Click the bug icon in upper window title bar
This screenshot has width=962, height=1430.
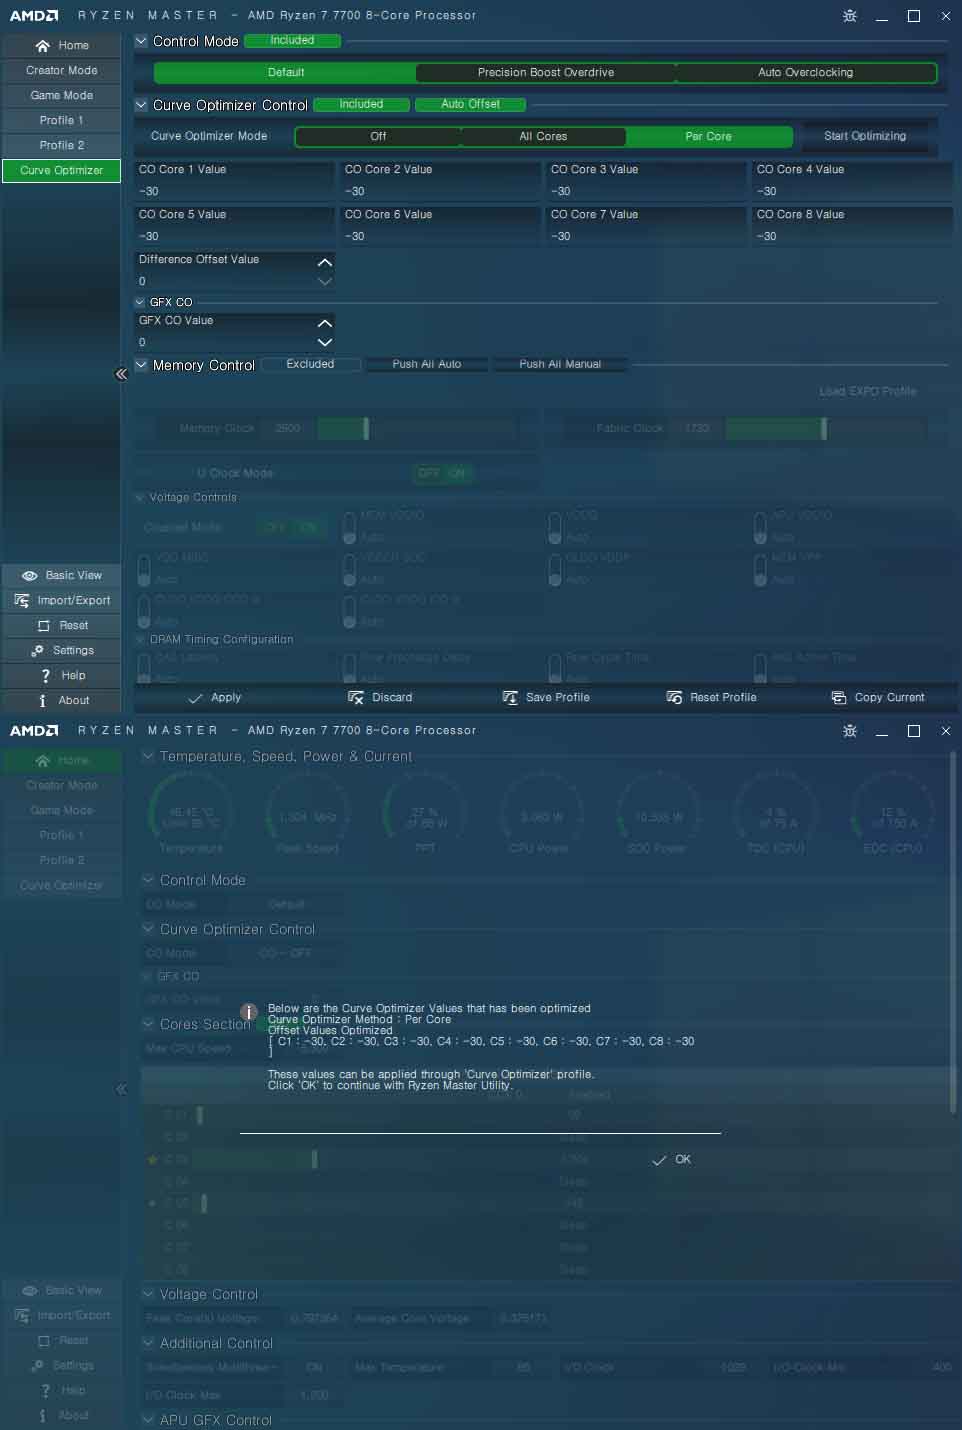point(849,16)
